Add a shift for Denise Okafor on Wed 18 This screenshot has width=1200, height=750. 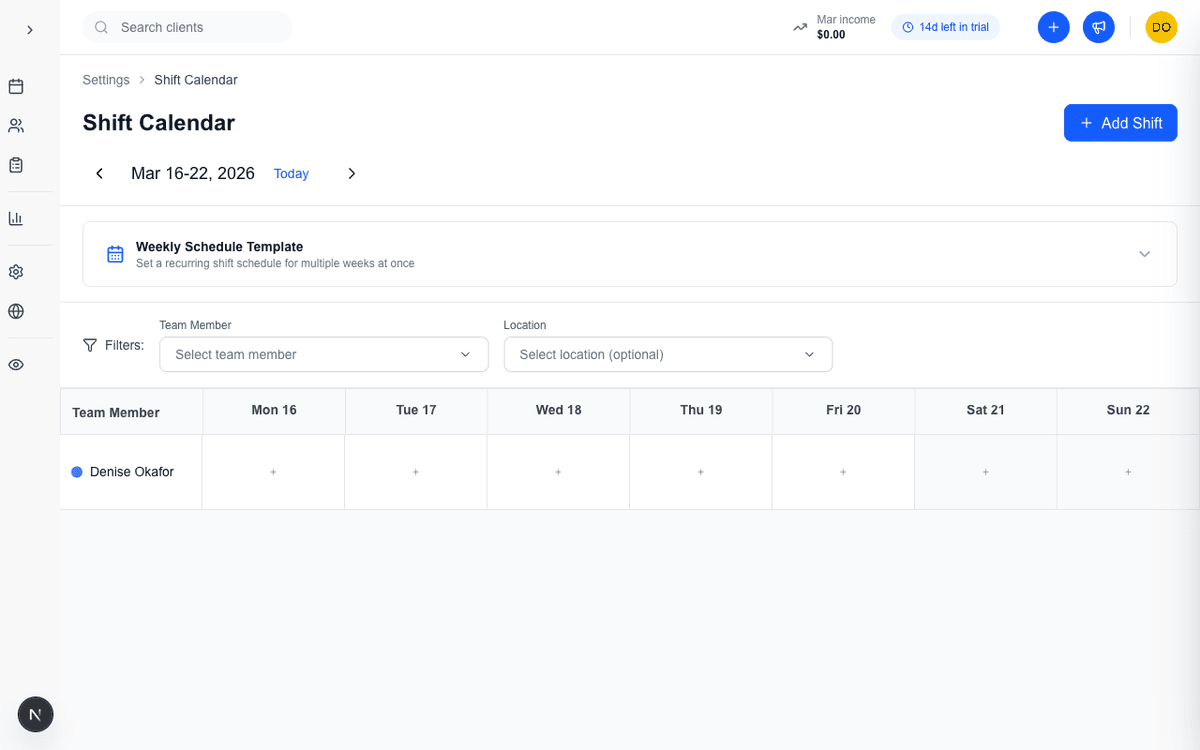click(x=558, y=471)
